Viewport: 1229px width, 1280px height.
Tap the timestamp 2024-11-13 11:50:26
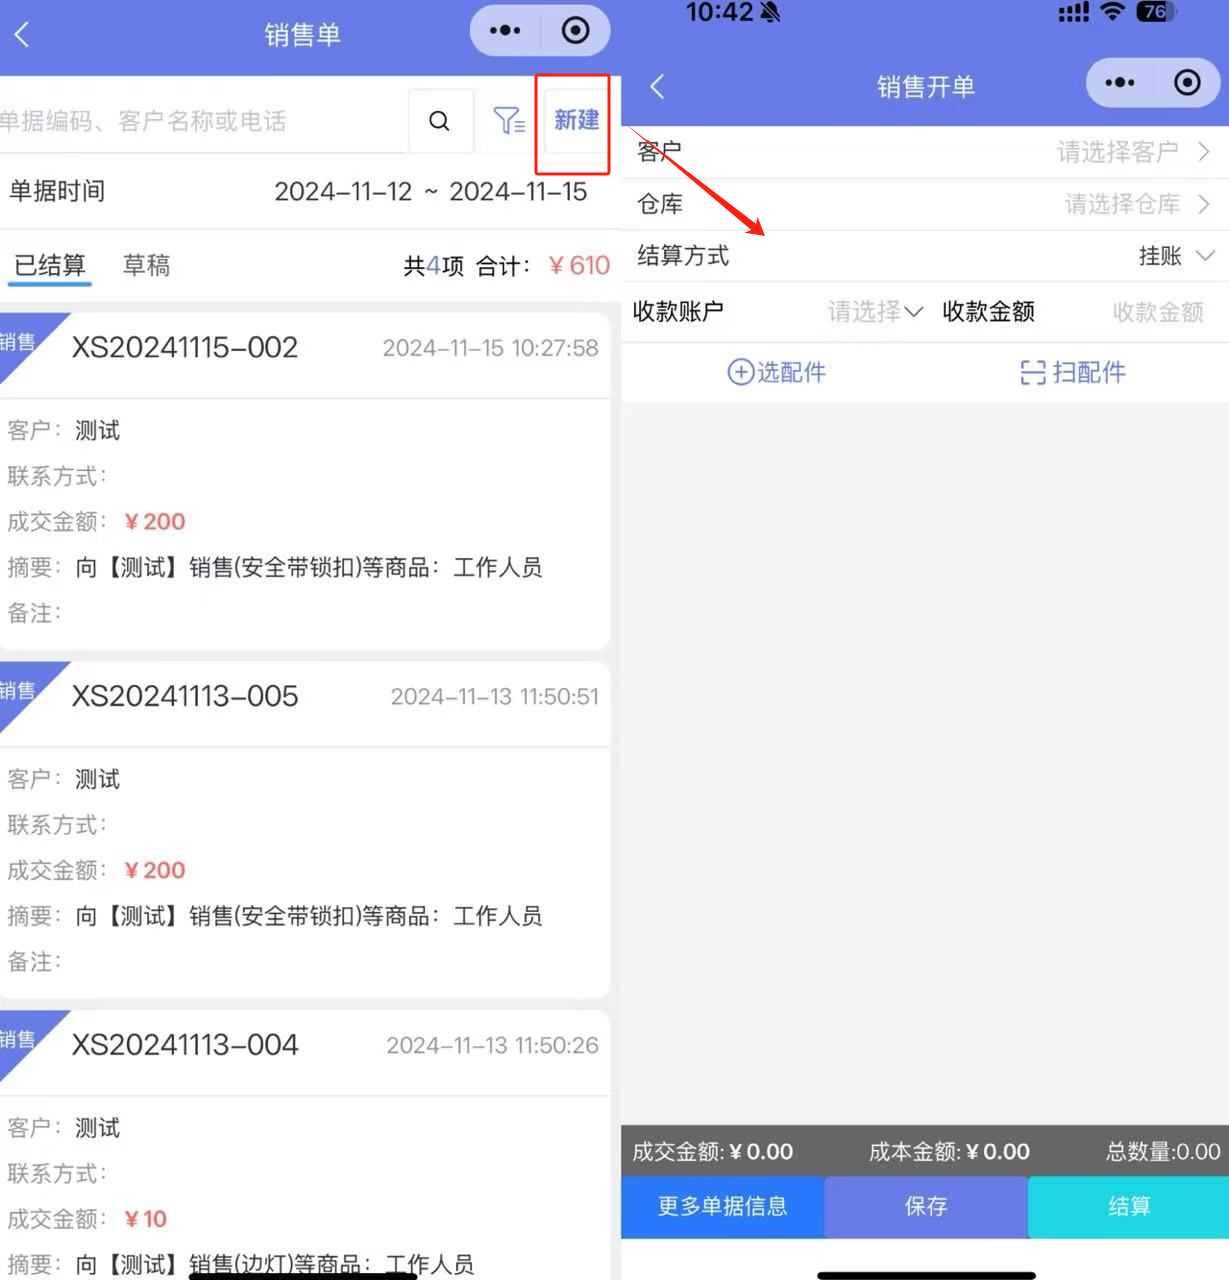(492, 1046)
